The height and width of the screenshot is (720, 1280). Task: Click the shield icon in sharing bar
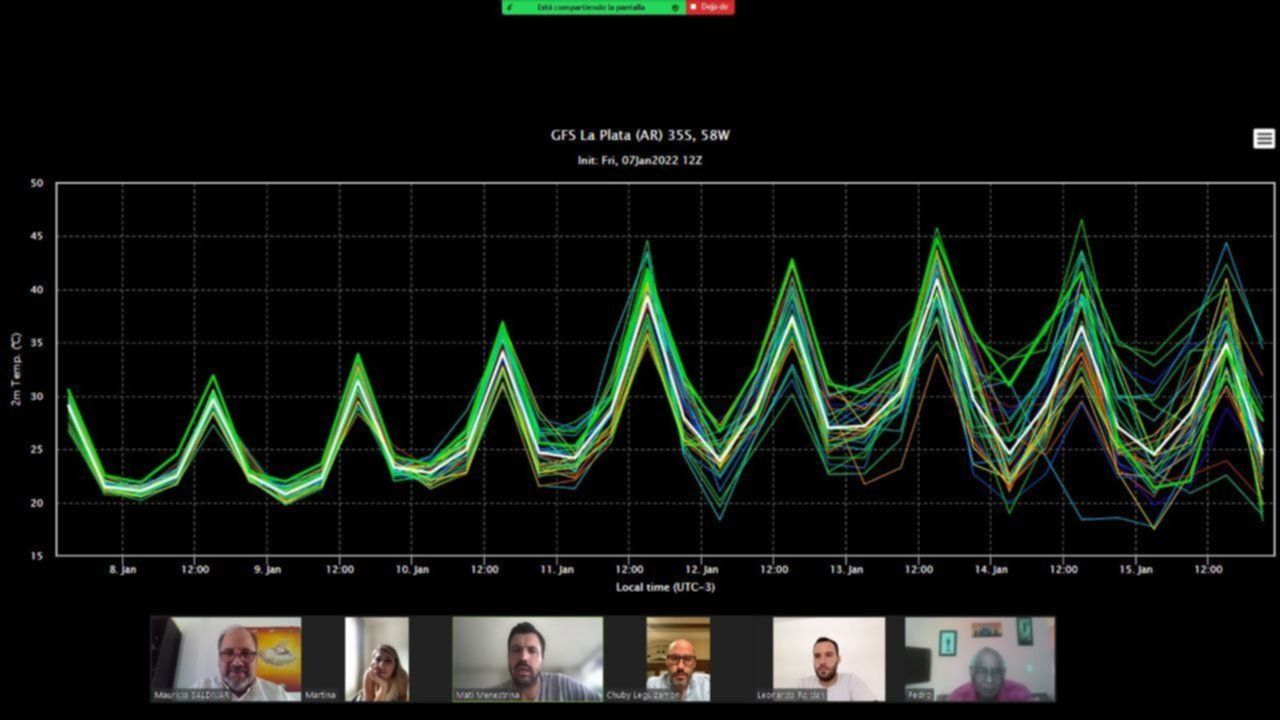point(676,7)
